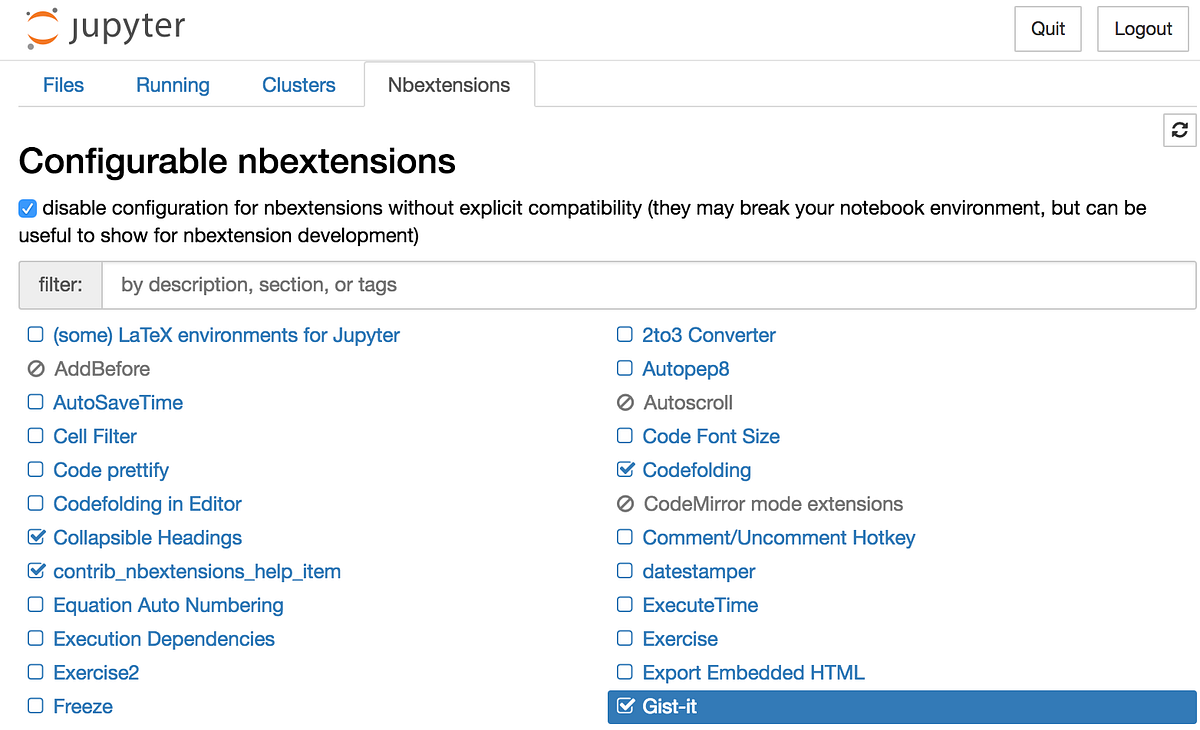Refresh the extensions list

[x=1179, y=130]
